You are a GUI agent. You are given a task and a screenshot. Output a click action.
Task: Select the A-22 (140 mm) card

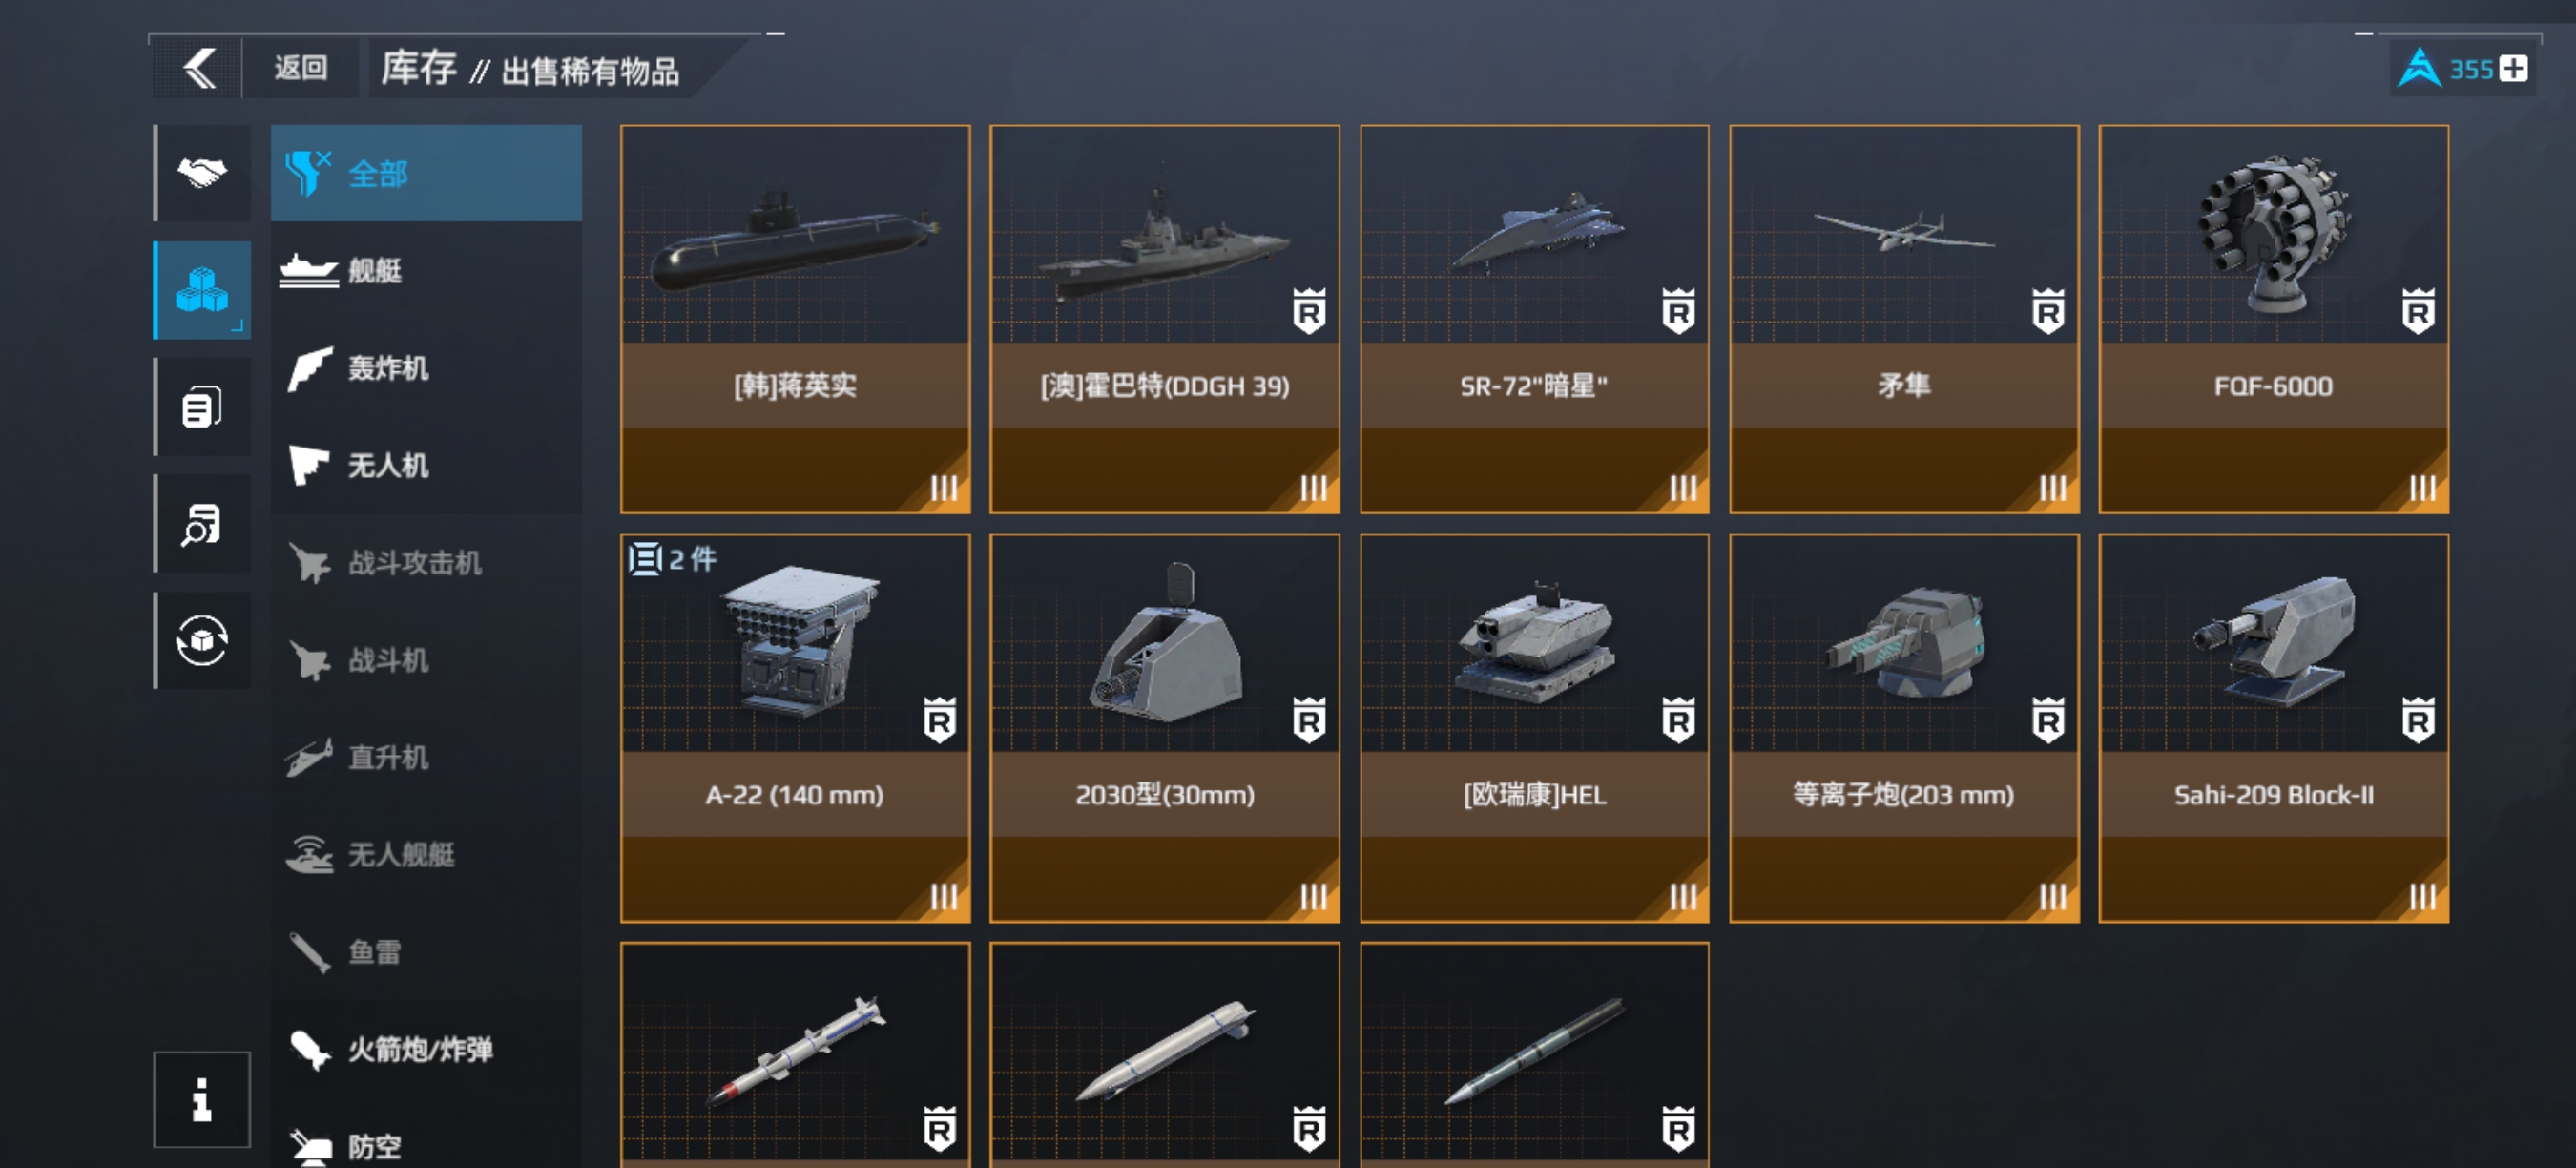[795, 728]
